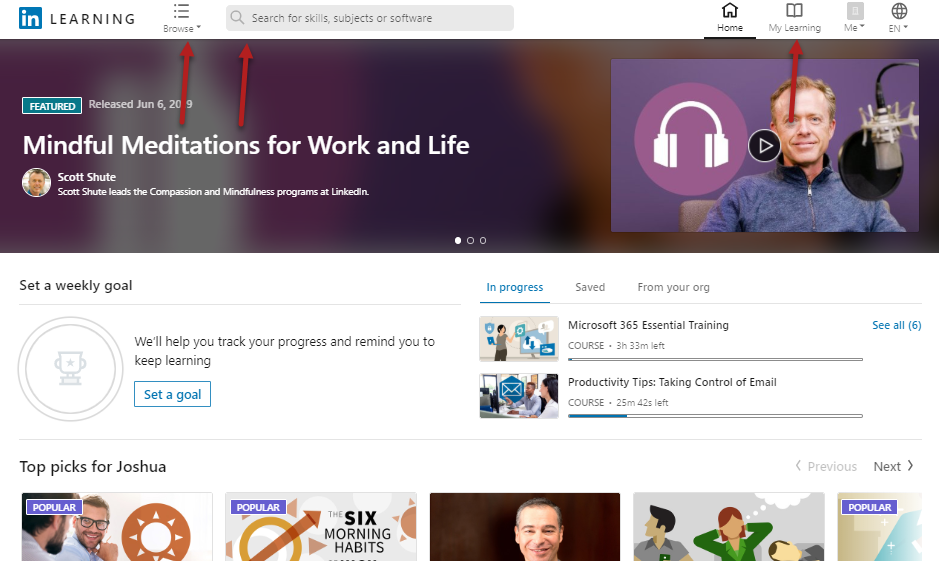939x561 pixels.
Task: Click Next arrow in Top picks
Action: 893,467
